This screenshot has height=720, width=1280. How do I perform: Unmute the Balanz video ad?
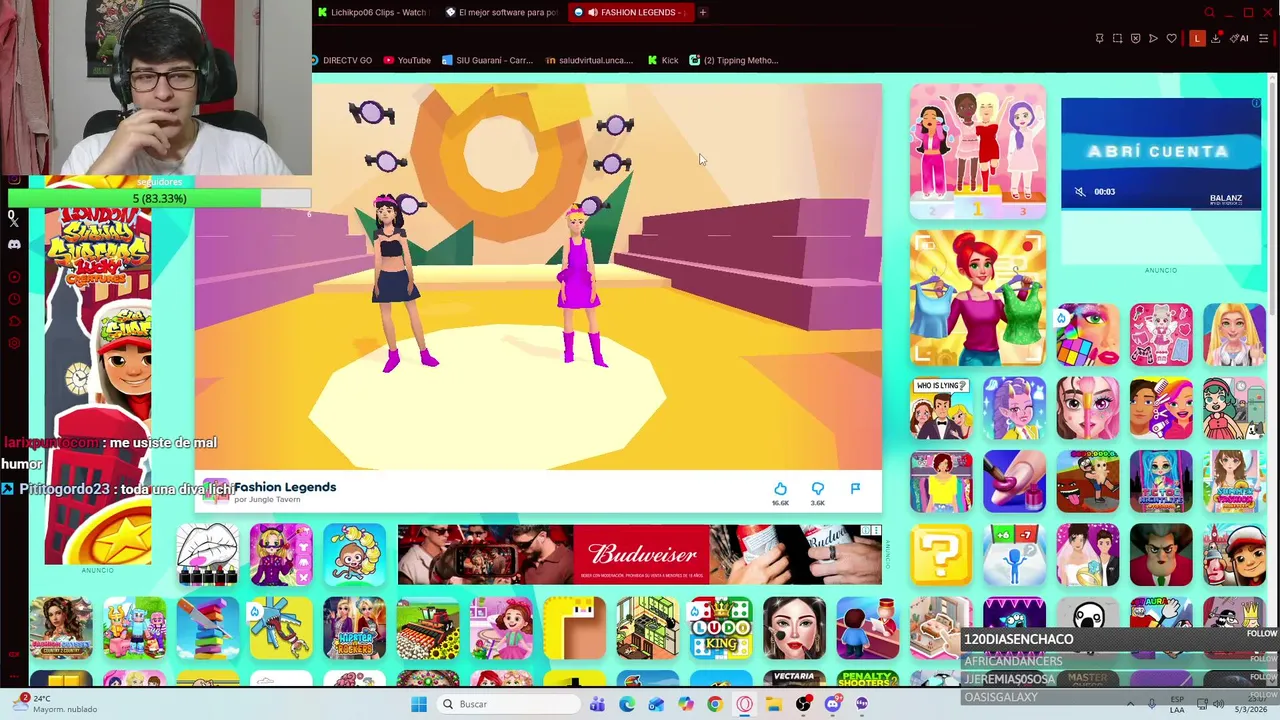pos(1079,191)
